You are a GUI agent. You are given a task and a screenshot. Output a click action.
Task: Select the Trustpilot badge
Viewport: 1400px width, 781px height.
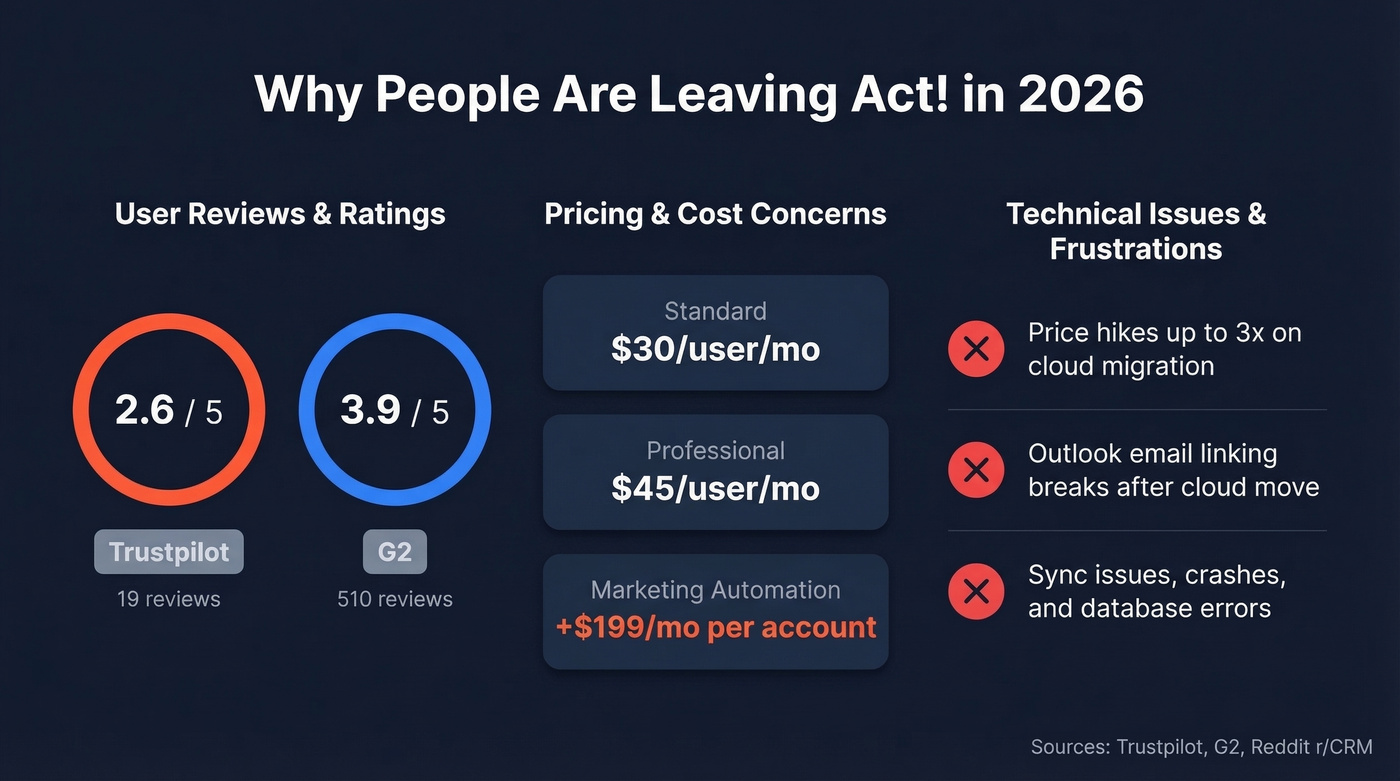(x=169, y=552)
